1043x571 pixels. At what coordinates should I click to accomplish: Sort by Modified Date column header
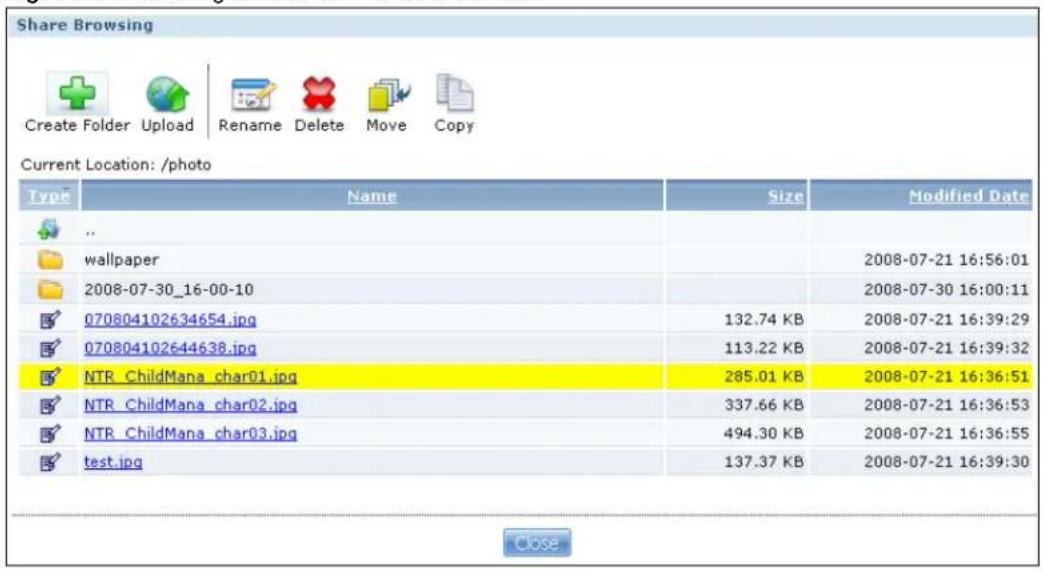pos(968,196)
